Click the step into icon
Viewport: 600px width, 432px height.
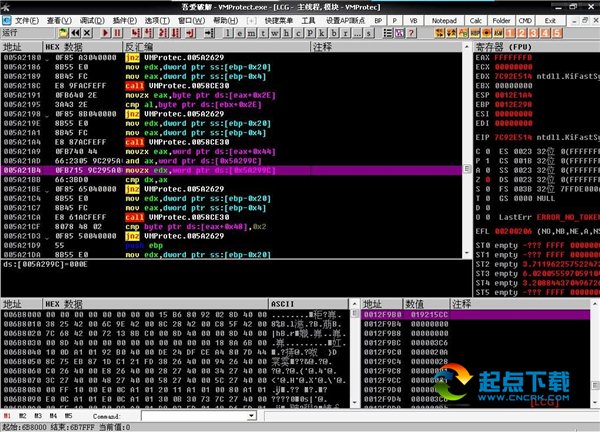coord(136,33)
